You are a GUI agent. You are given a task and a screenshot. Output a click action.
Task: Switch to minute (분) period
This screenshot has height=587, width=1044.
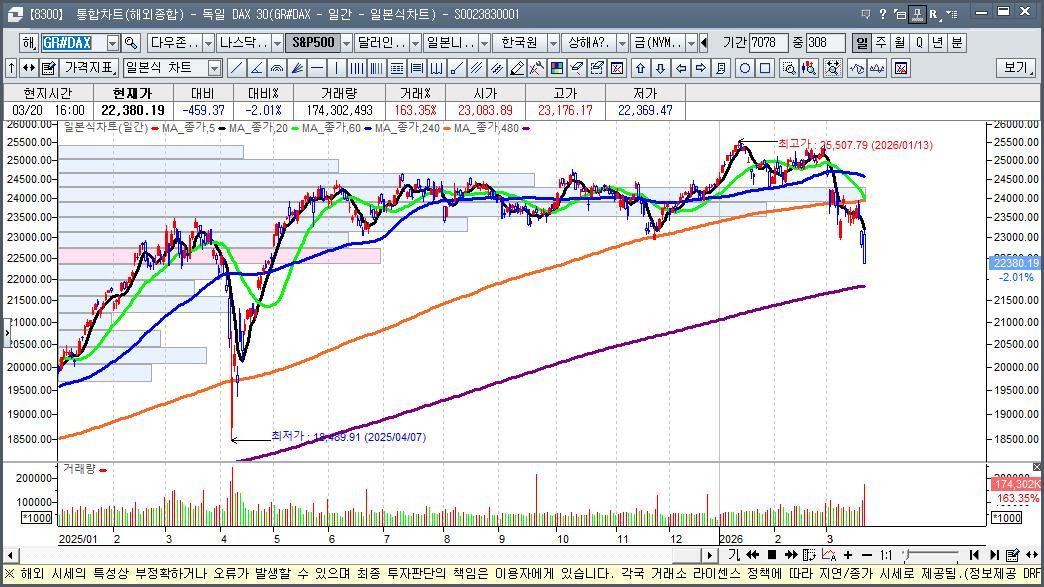957,43
